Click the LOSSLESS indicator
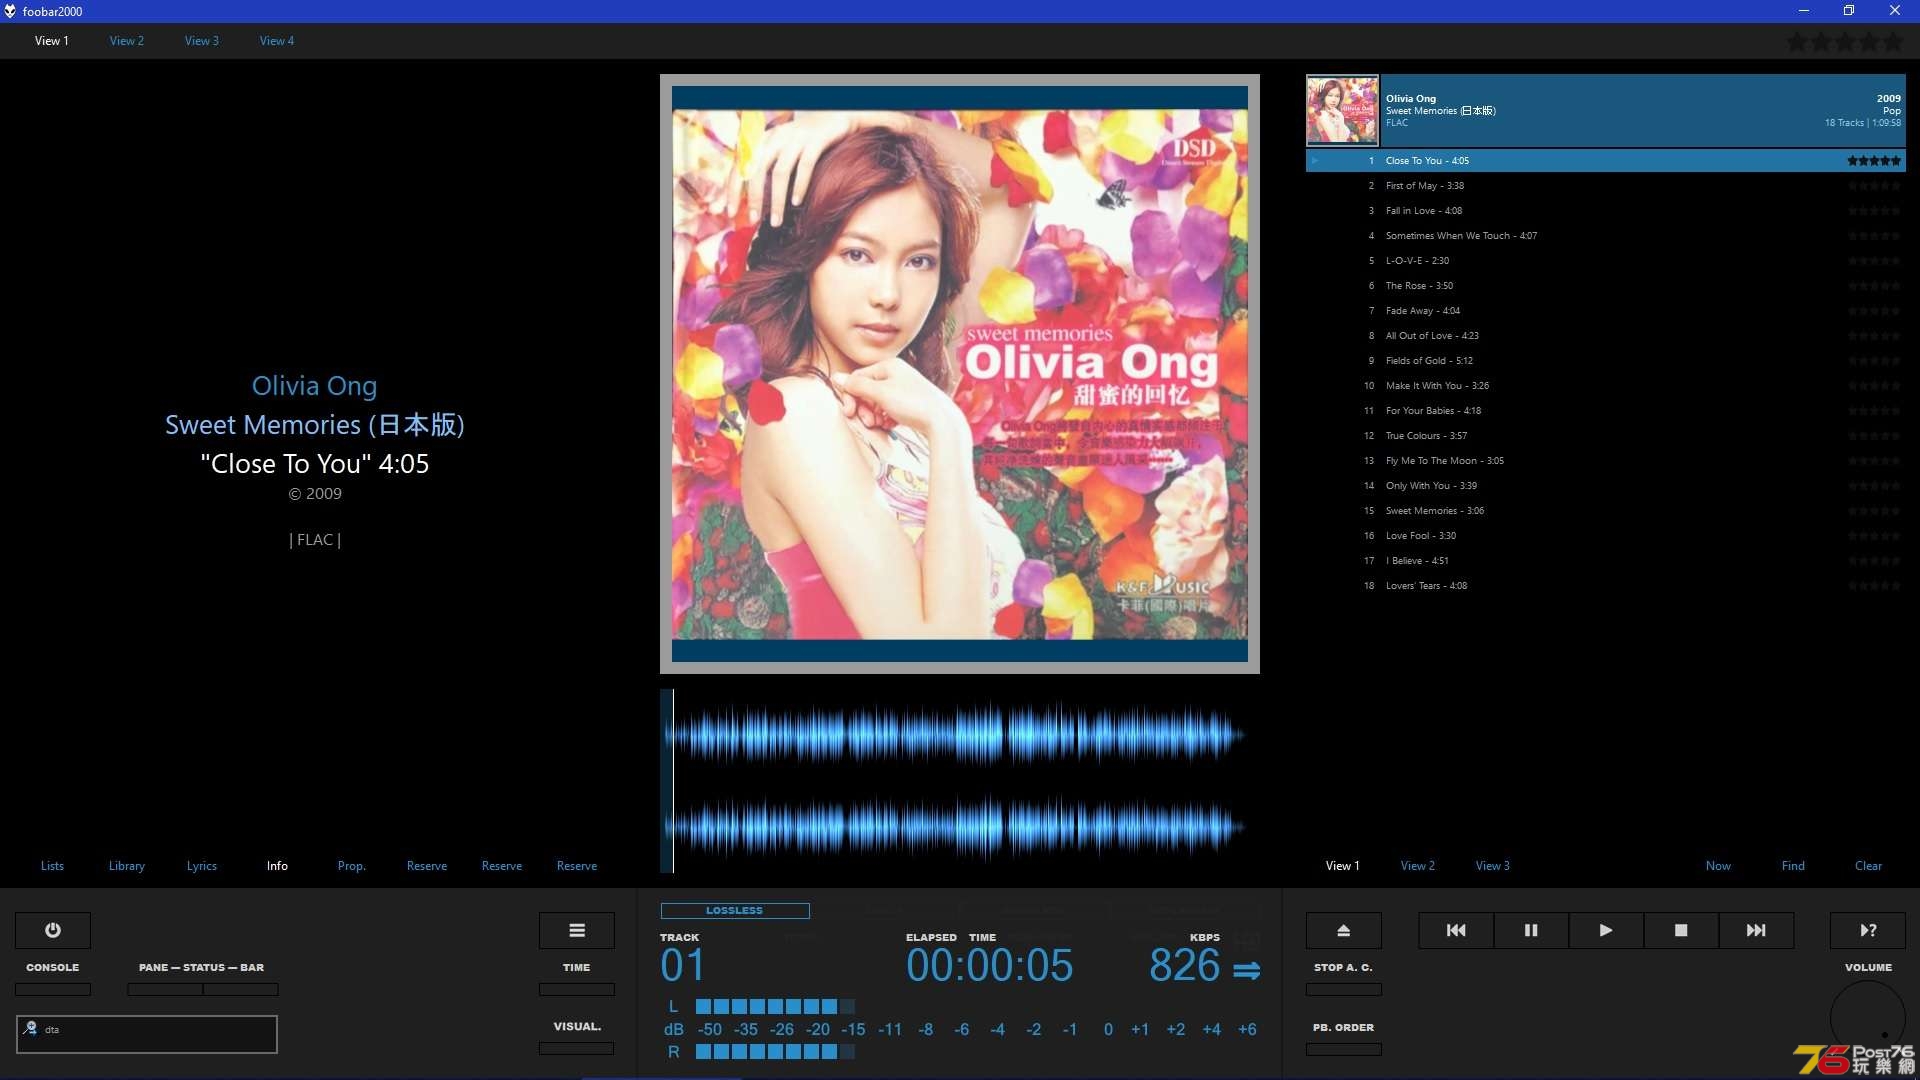 point(735,910)
